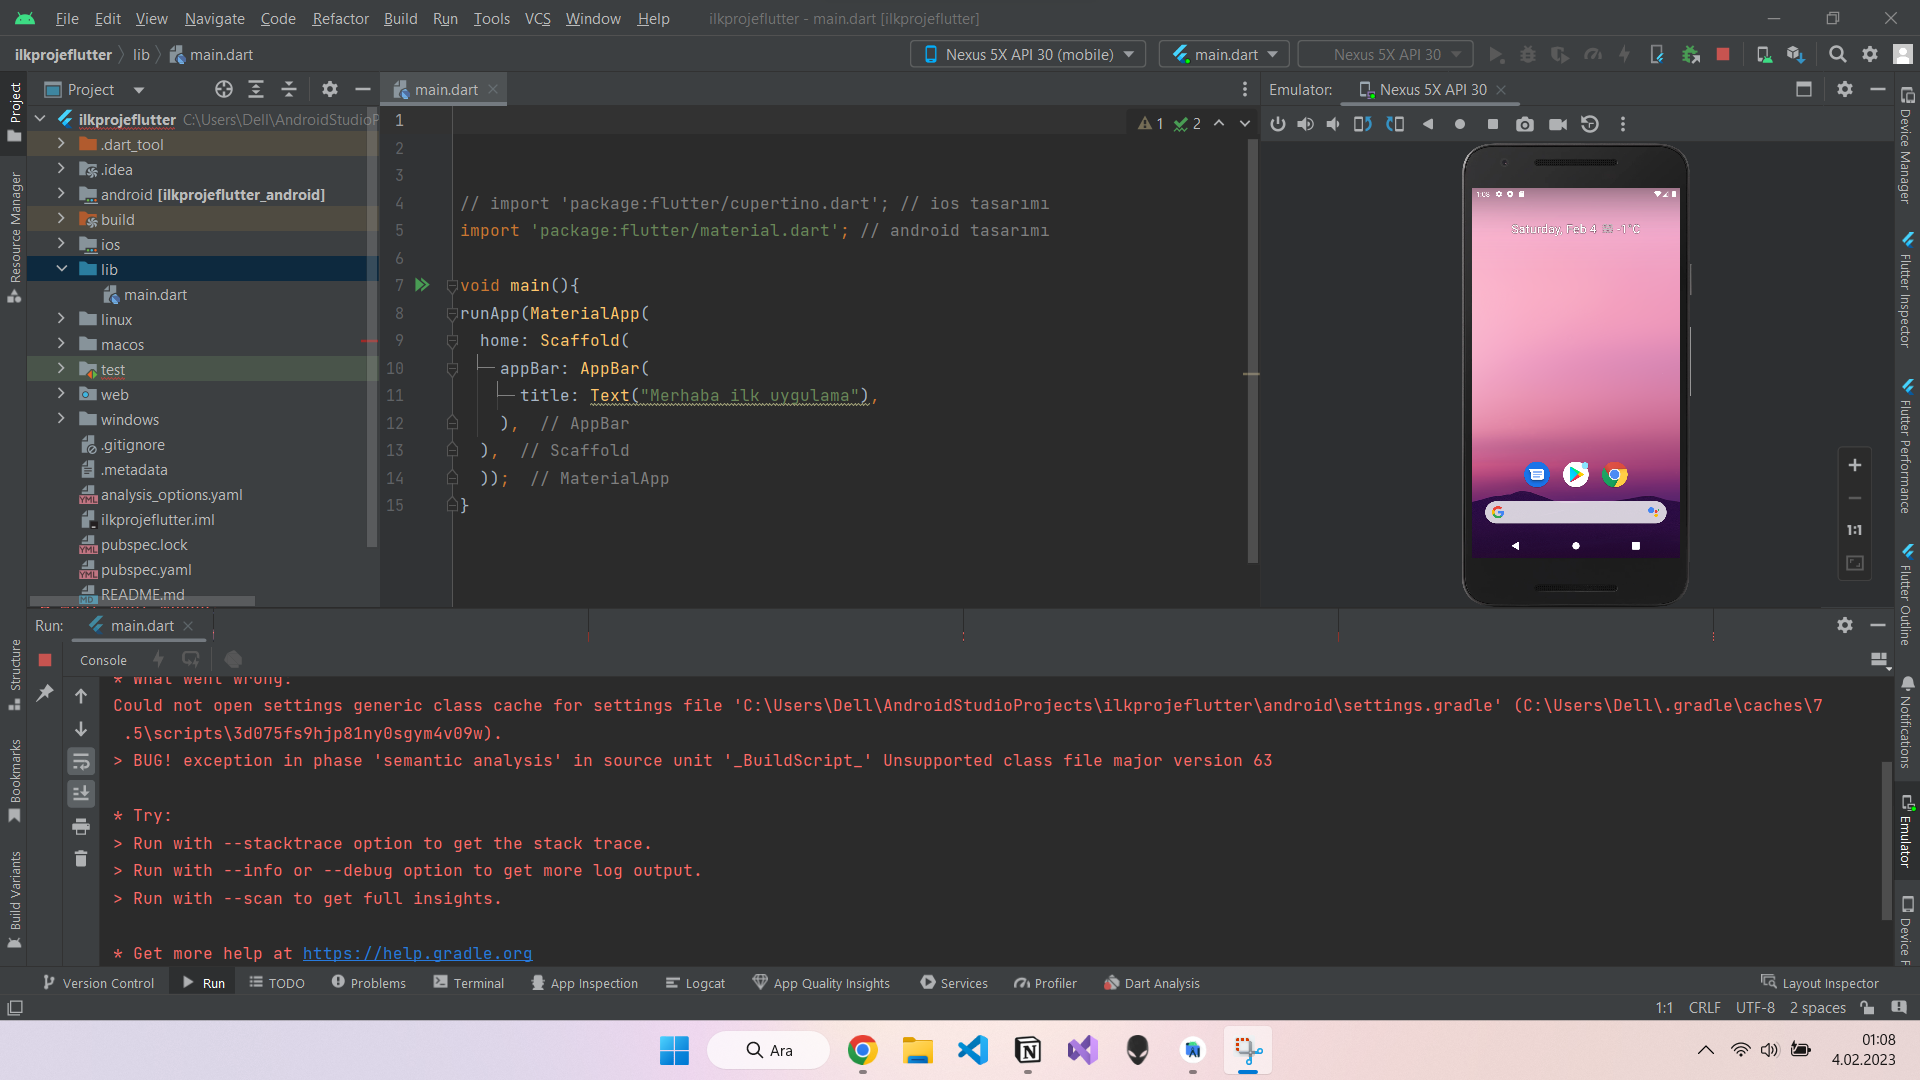Open the Refactor menu
This screenshot has width=1920, height=1080.
pos(340,18)
